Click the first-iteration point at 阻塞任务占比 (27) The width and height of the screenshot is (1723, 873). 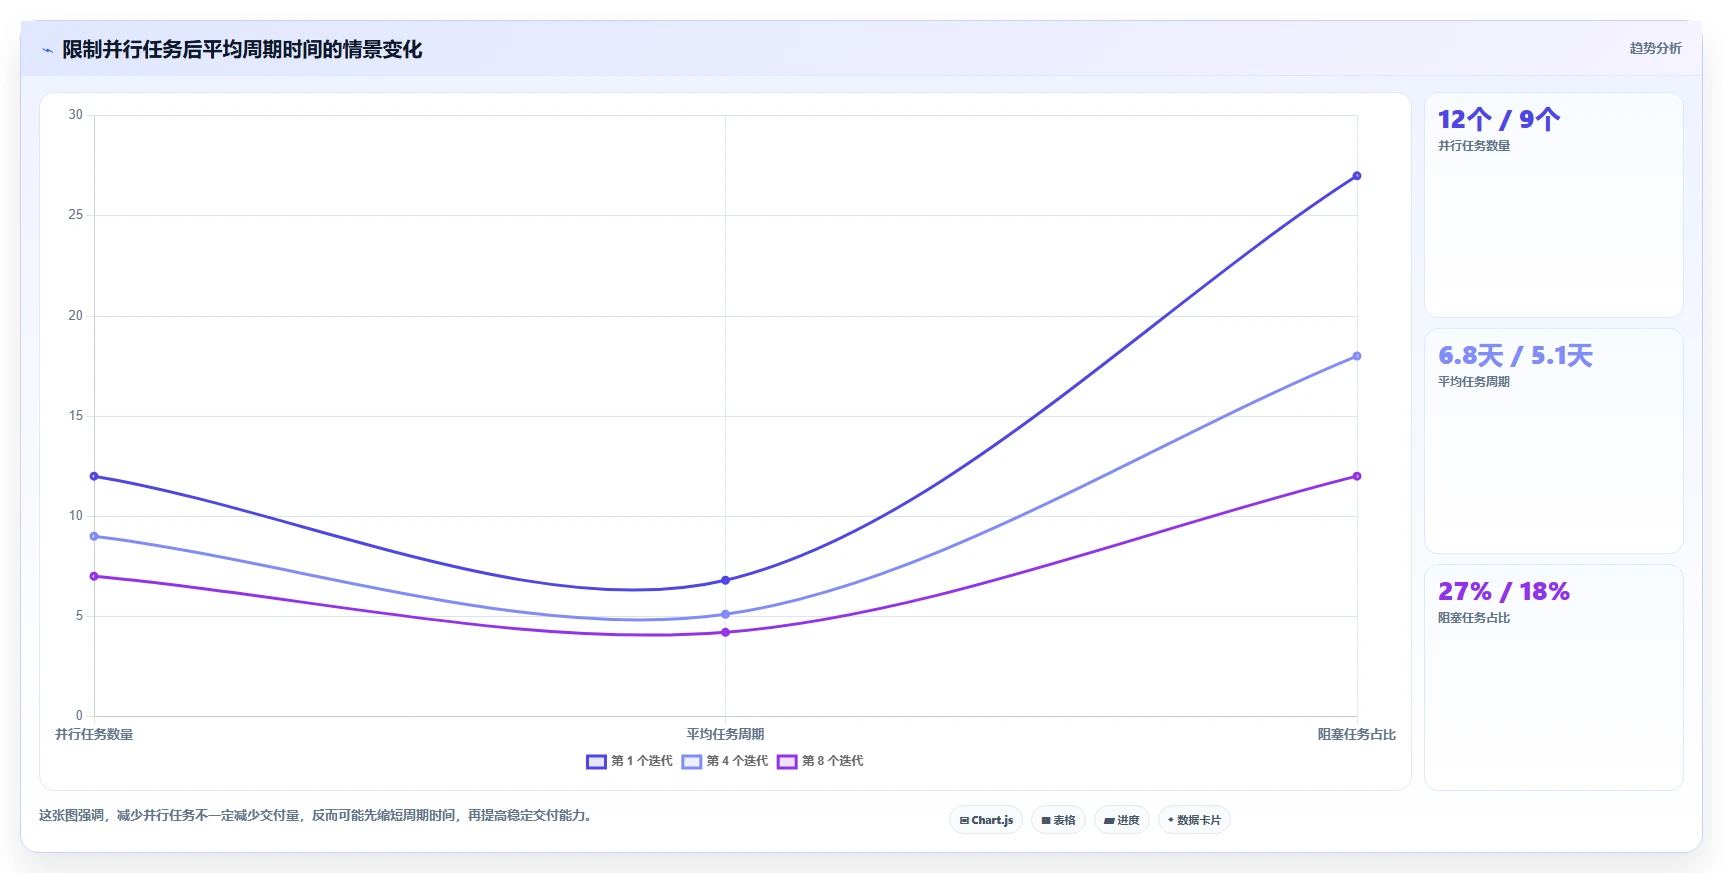pyautogui.click(x=1357, y=176)
